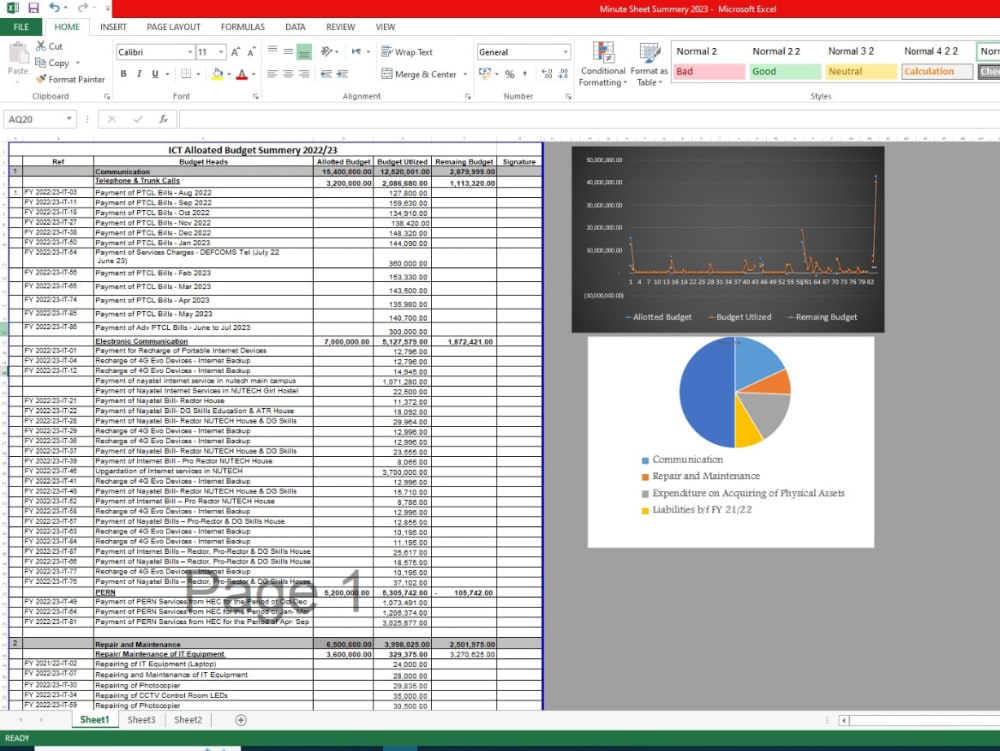This screenshot has height=751, width=1000.
Task: Increase indent in Alignment group
Action: 342,74
